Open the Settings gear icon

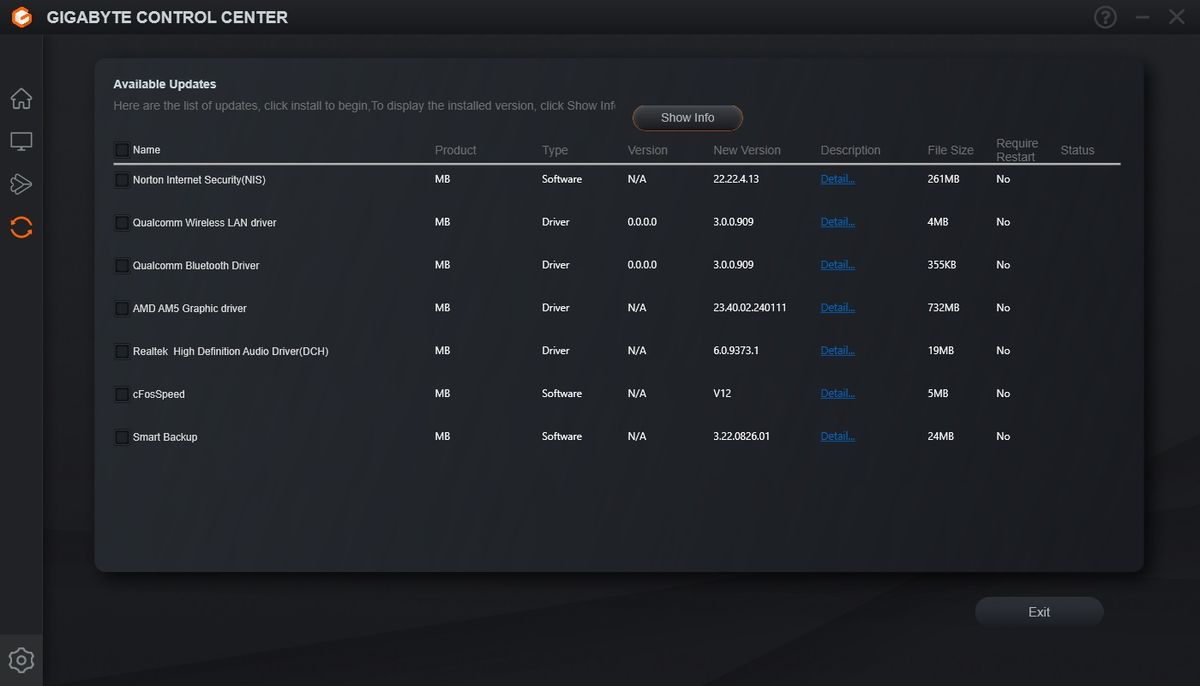pyautogui.click(x=21, y=660)
